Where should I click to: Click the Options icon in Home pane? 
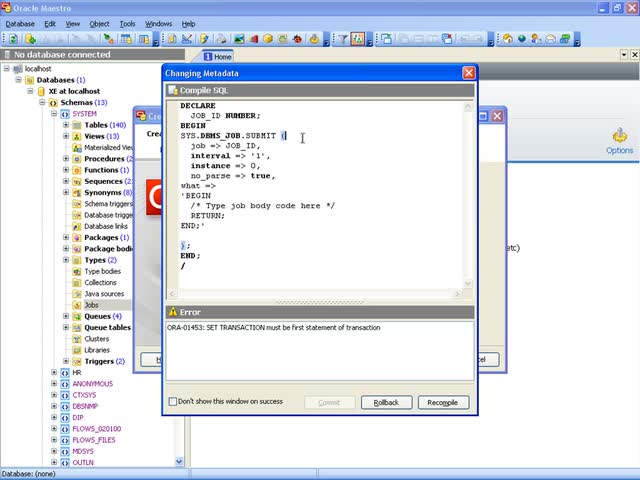point(620,141)
